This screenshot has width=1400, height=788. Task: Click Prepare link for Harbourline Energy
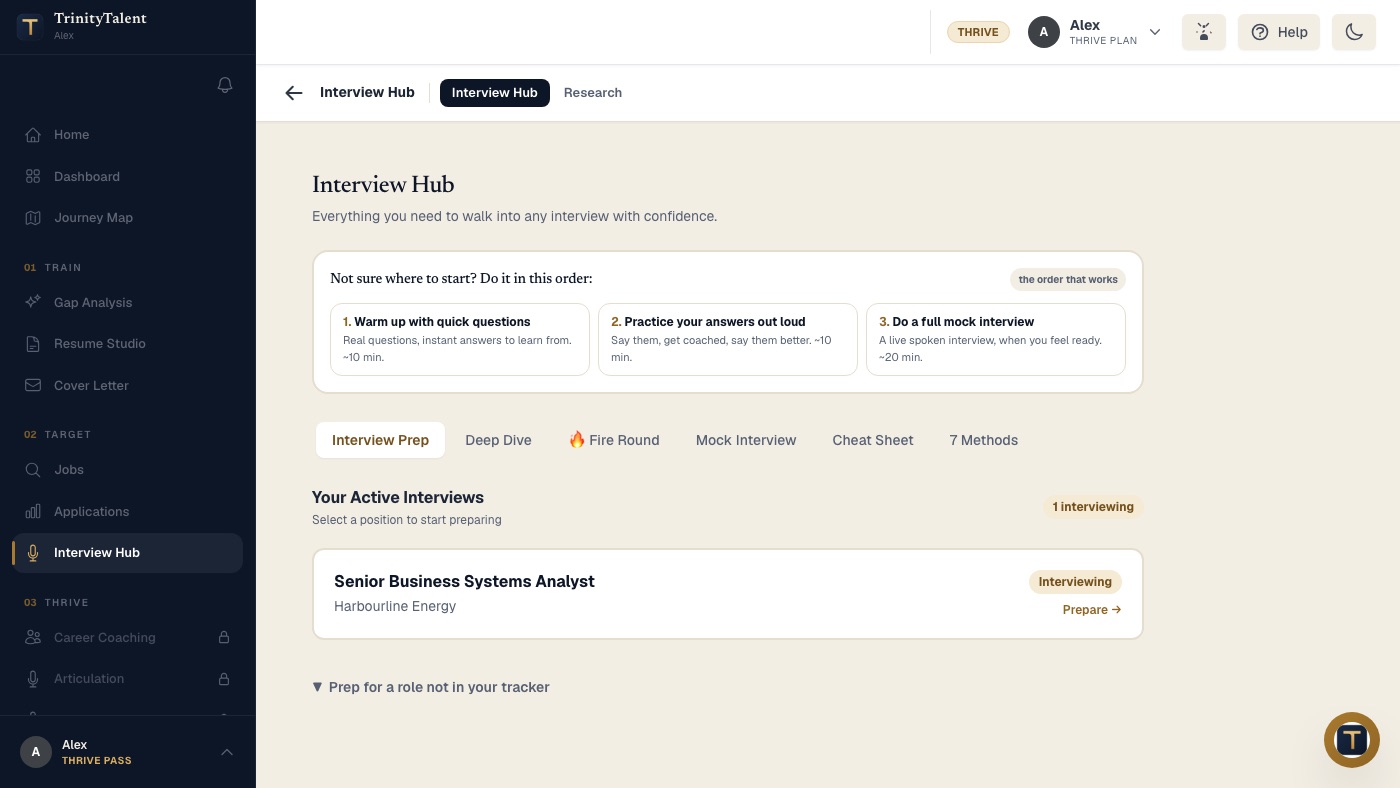click(1092, 610)
